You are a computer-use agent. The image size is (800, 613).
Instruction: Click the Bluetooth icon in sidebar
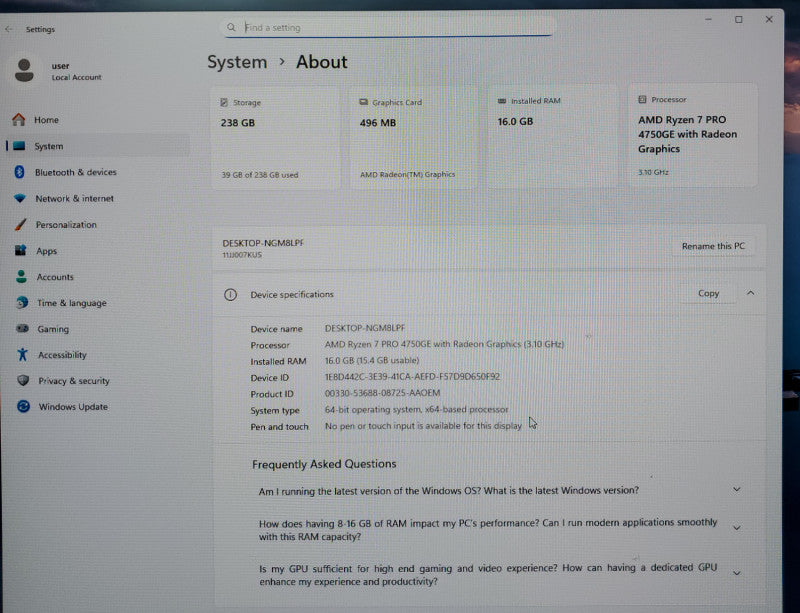19,172
